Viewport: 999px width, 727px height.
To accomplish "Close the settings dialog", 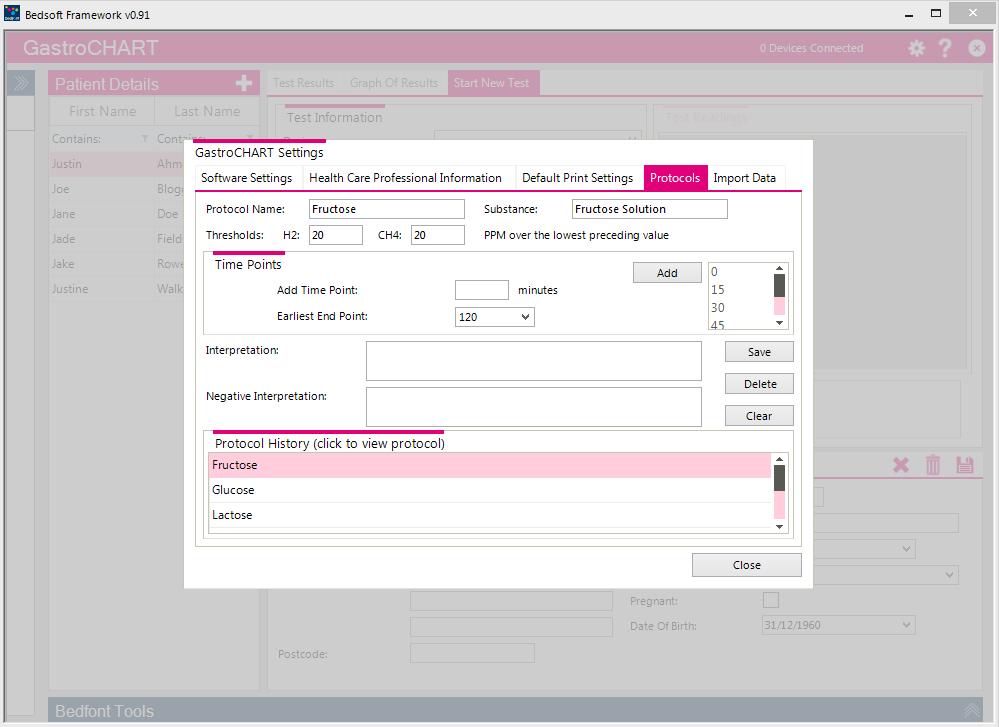I will pyautogui.click(x=746, y=565).
